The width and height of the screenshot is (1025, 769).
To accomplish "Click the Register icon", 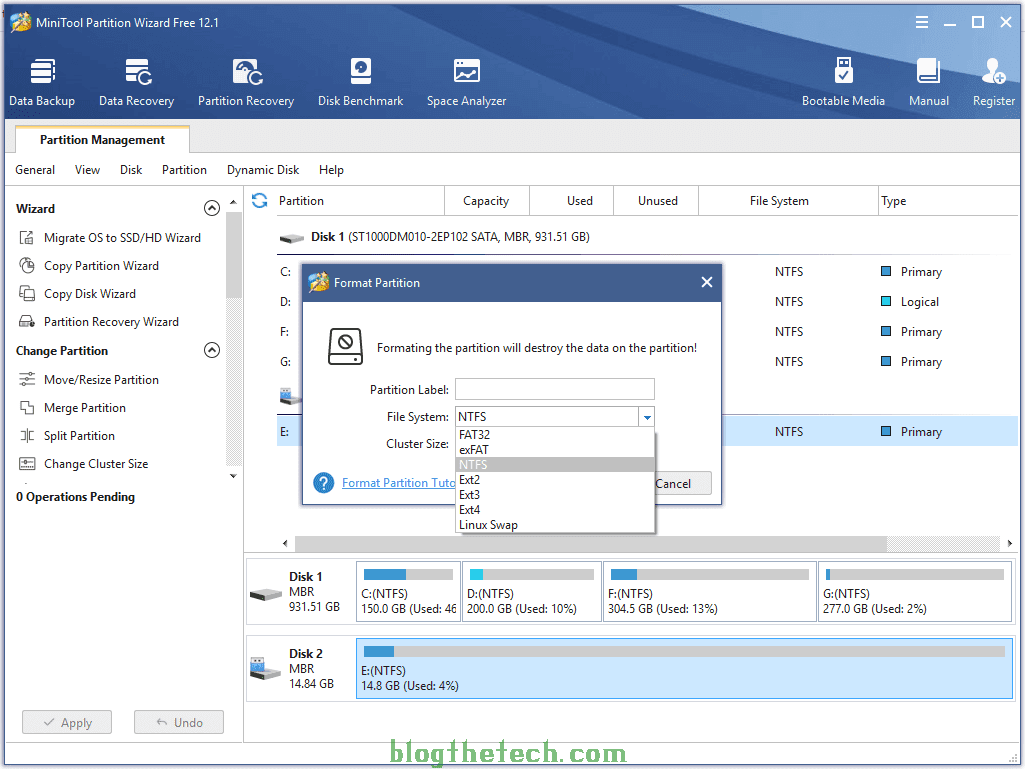I will (x=993, y=82).
